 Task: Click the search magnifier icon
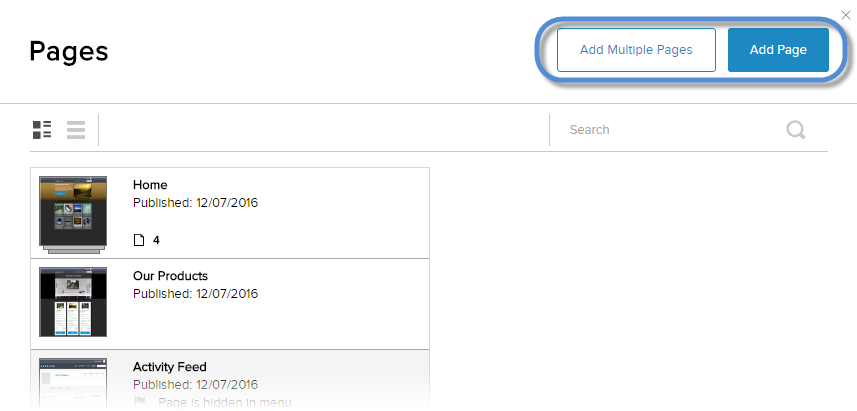(x=796, y=130)
